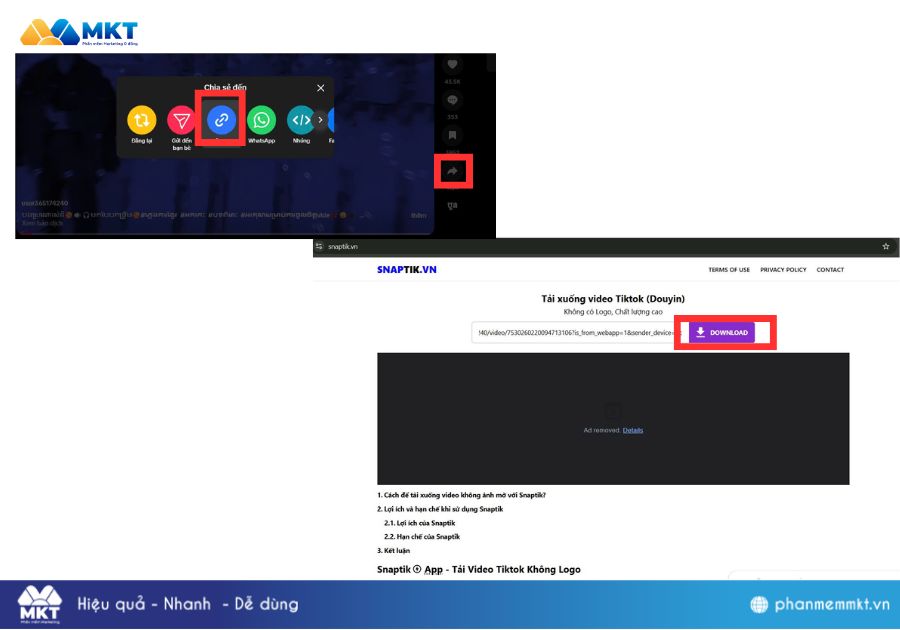Click the DOWNLOAD button

[722, 332]
